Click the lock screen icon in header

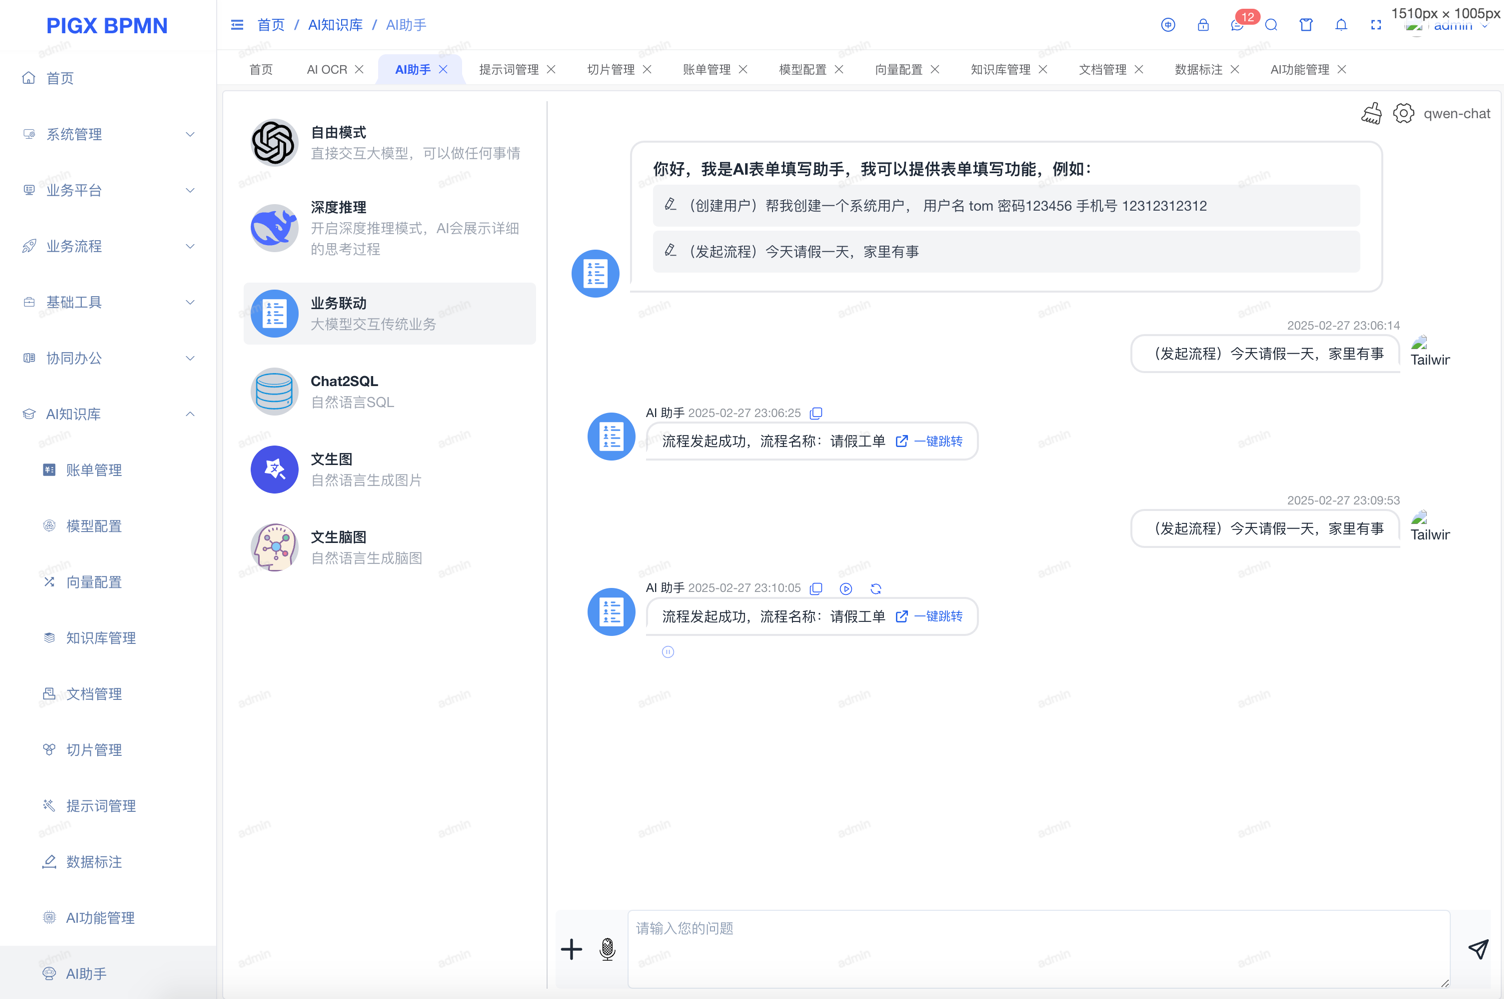(x=1203, y=25)
